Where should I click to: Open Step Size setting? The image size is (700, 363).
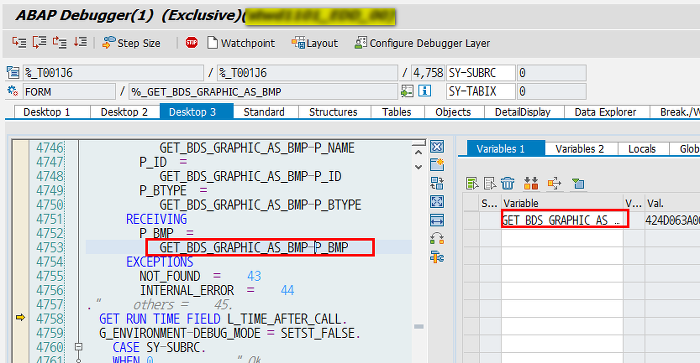pyautogui.click(x=131, y=43)
